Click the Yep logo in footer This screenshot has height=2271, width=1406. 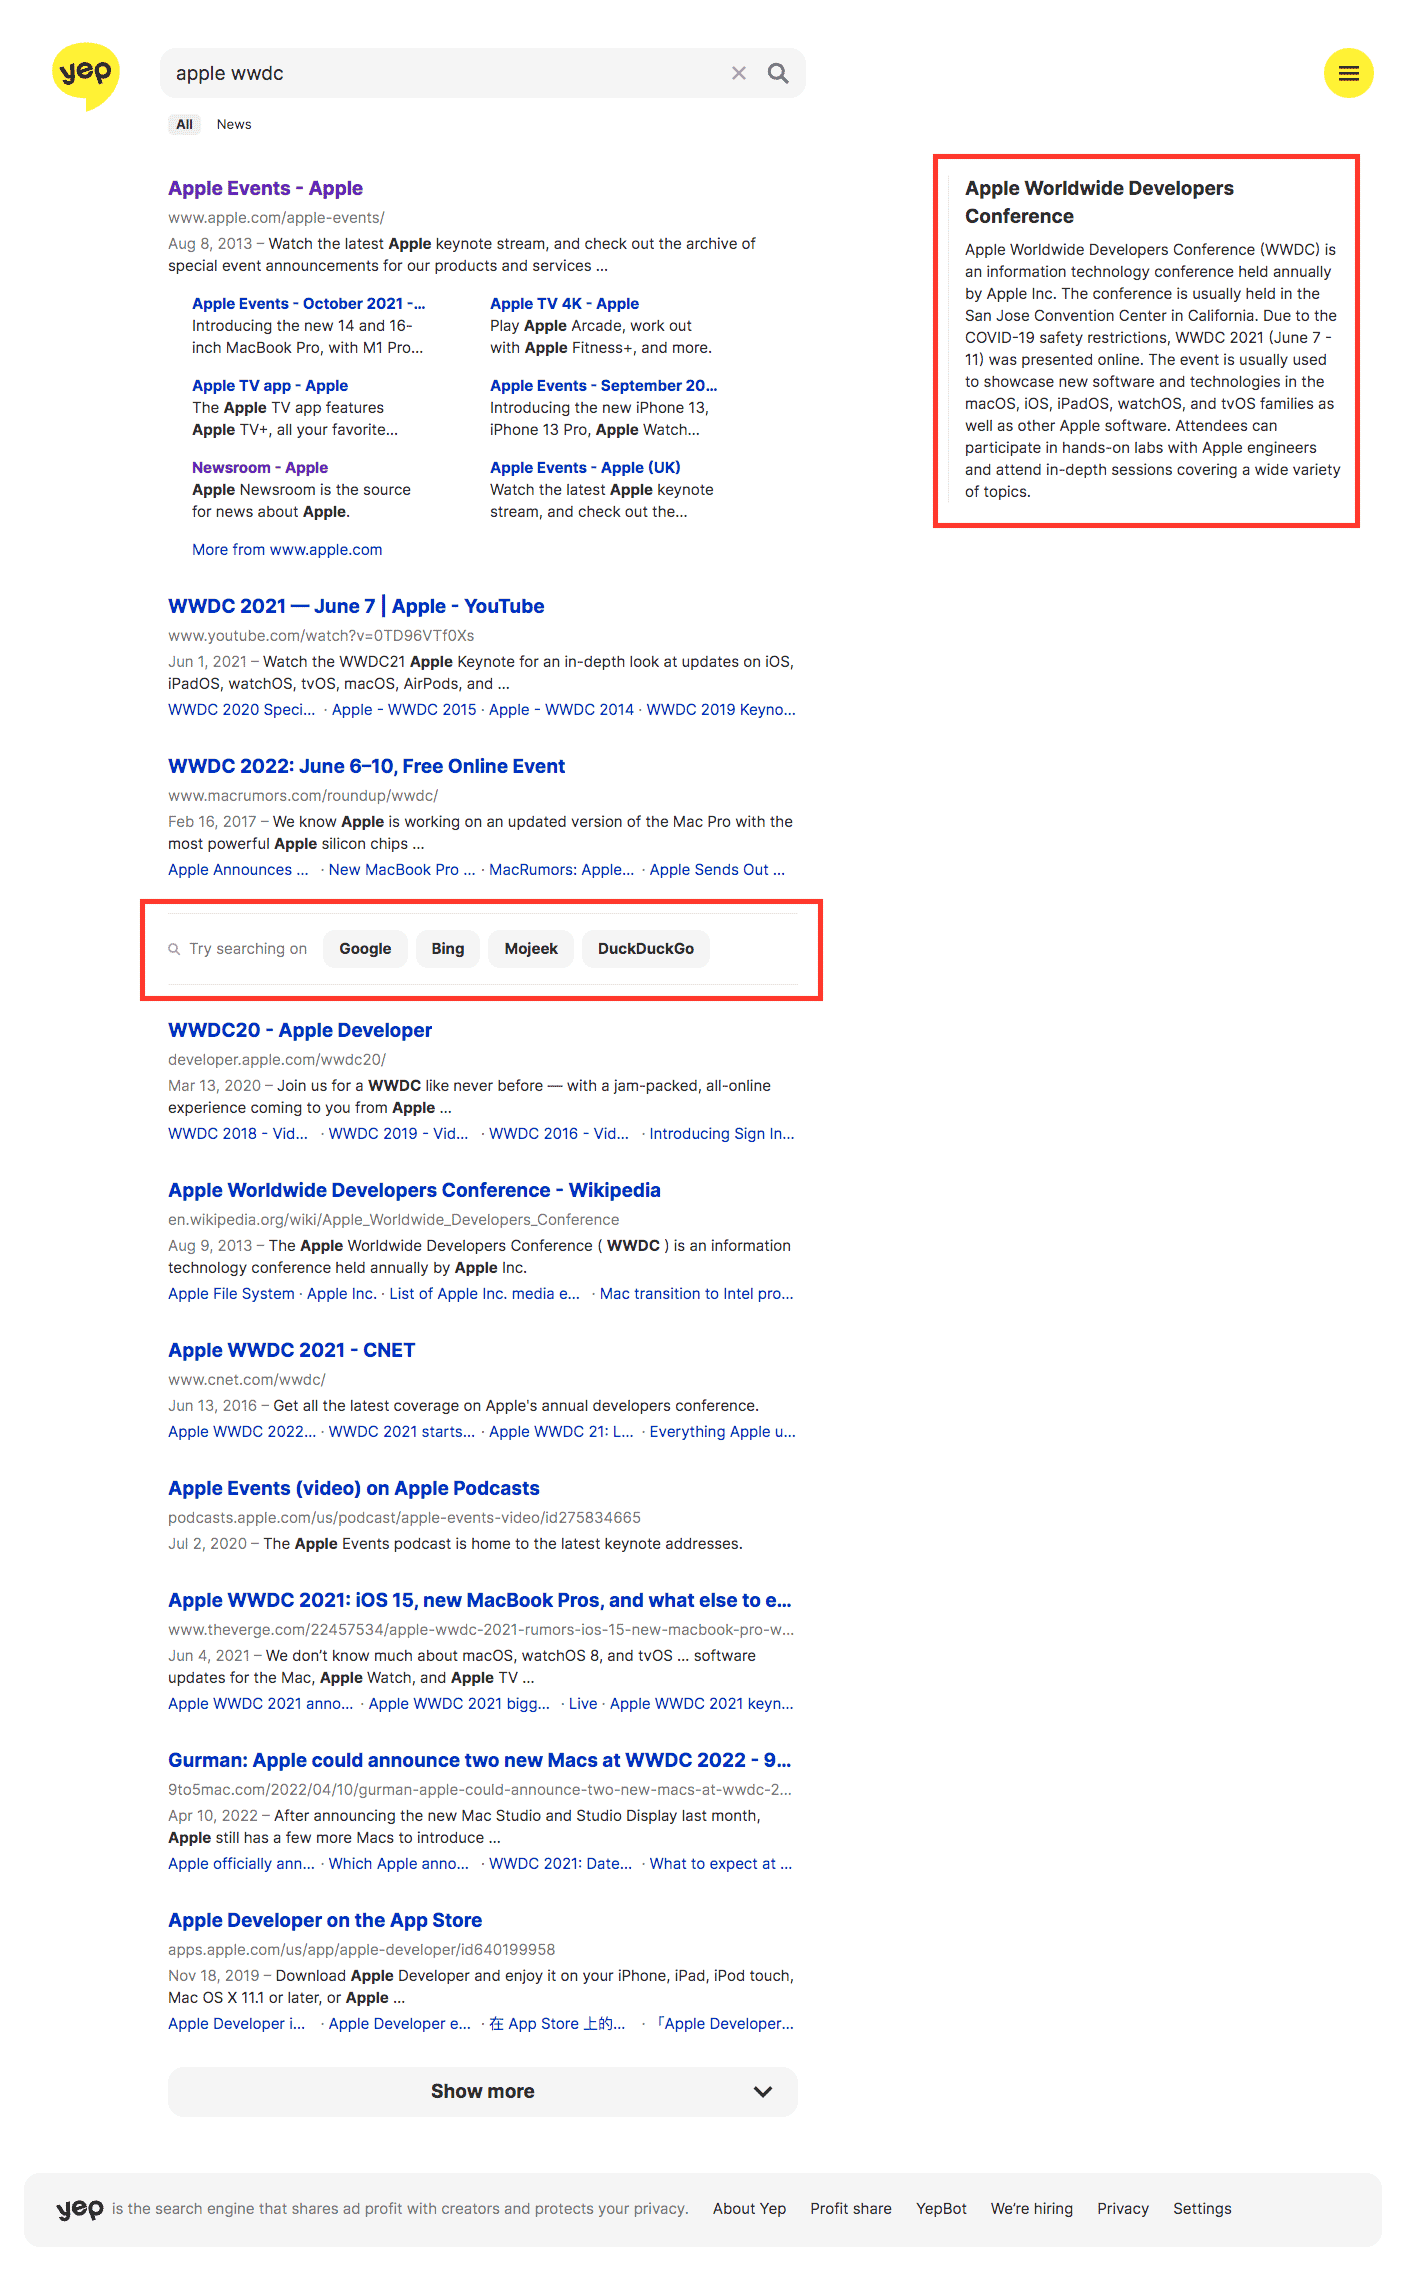pyautogui.click(x=80, y=2208)
